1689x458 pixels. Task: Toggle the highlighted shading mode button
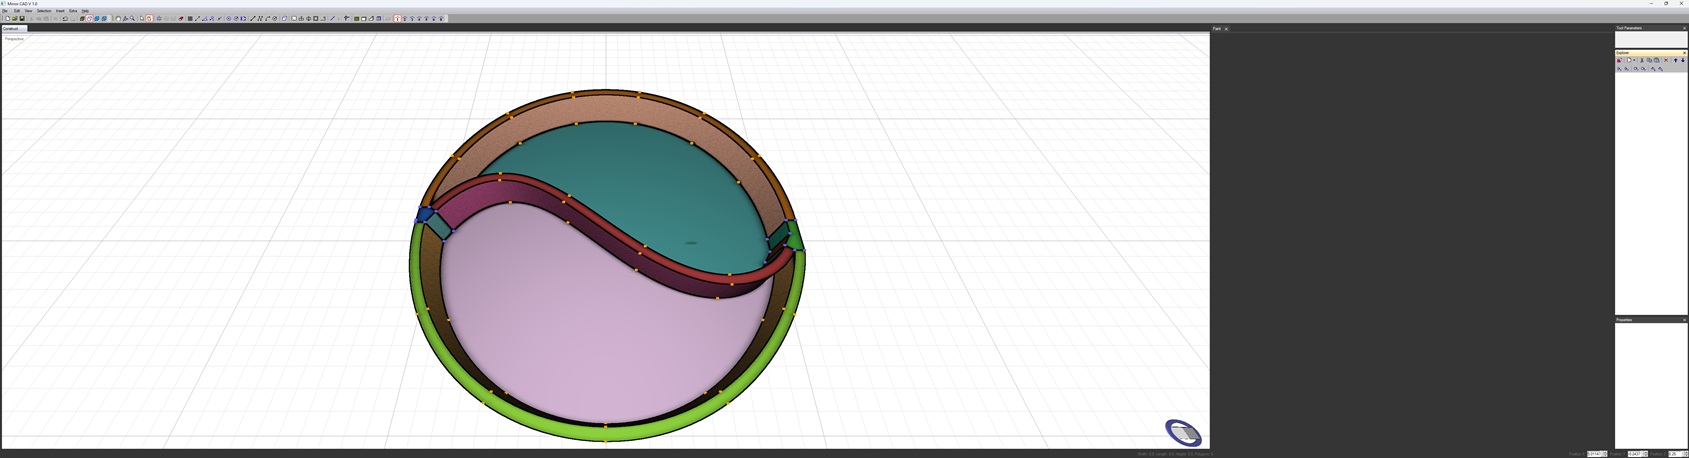(x=89, y=18)
